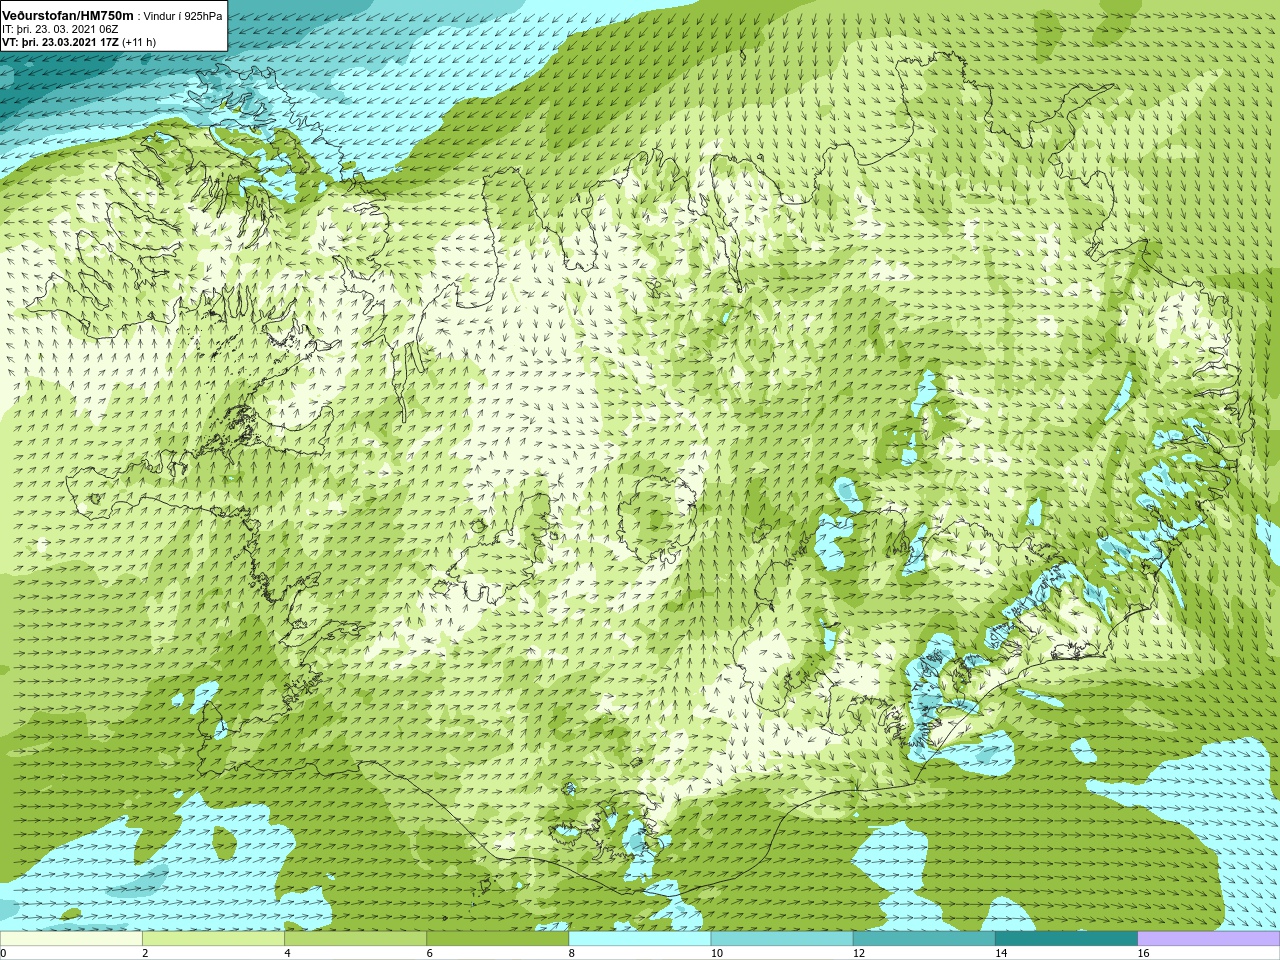Screen dimensions: 1280x960
Task: Click the legend value "12"
Action: pos(859,953)
